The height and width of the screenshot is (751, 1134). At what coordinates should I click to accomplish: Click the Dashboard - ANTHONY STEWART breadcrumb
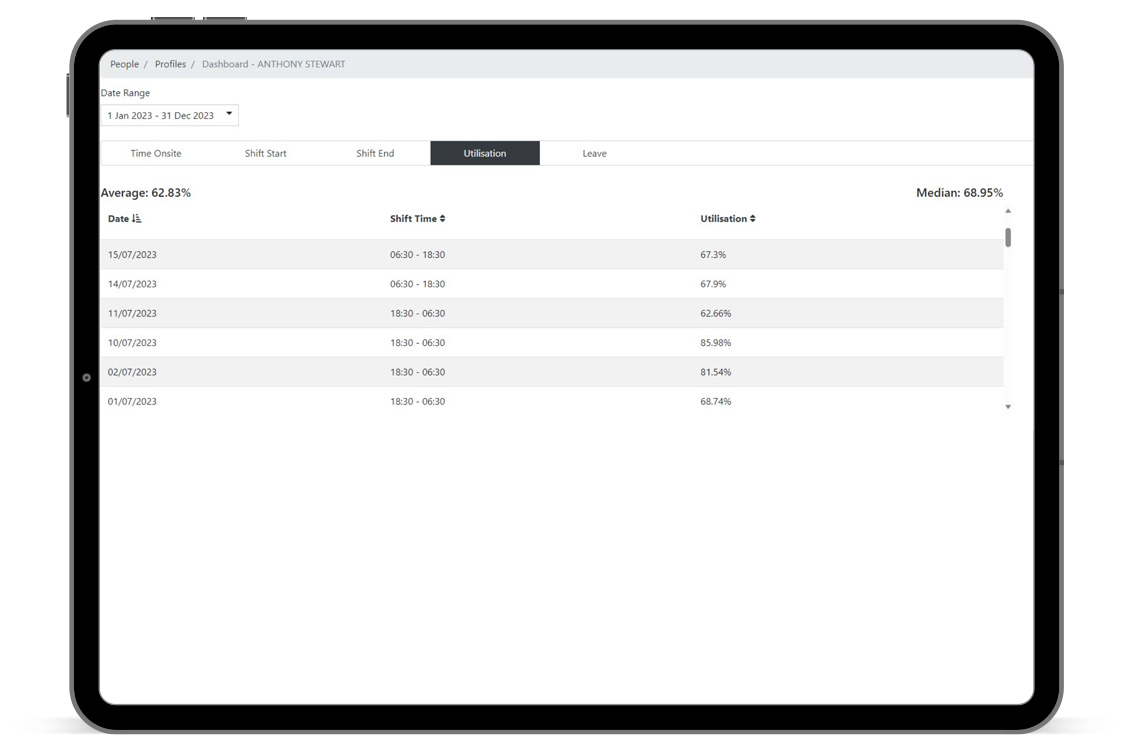tap(273, 64)
